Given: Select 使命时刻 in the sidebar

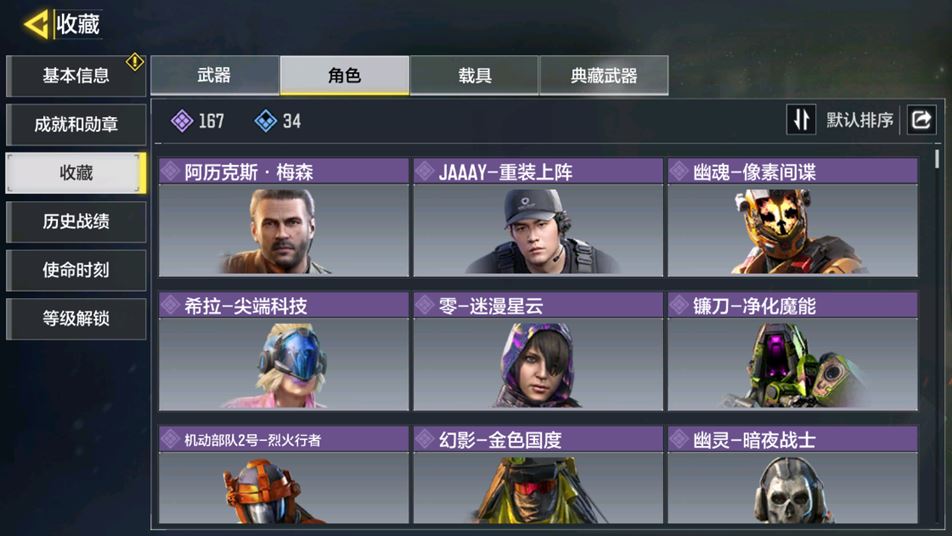Looking at the screenshot, I should point(76,270).
